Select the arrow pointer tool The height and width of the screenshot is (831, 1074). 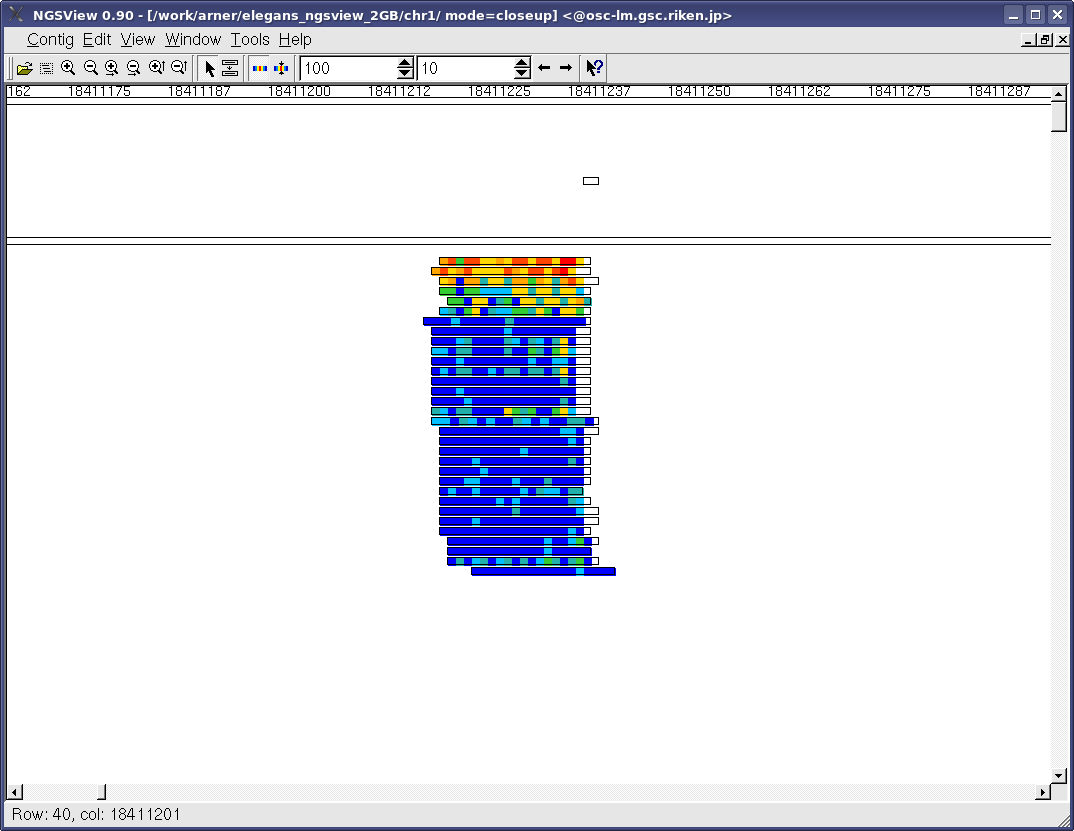click(209, 68)
